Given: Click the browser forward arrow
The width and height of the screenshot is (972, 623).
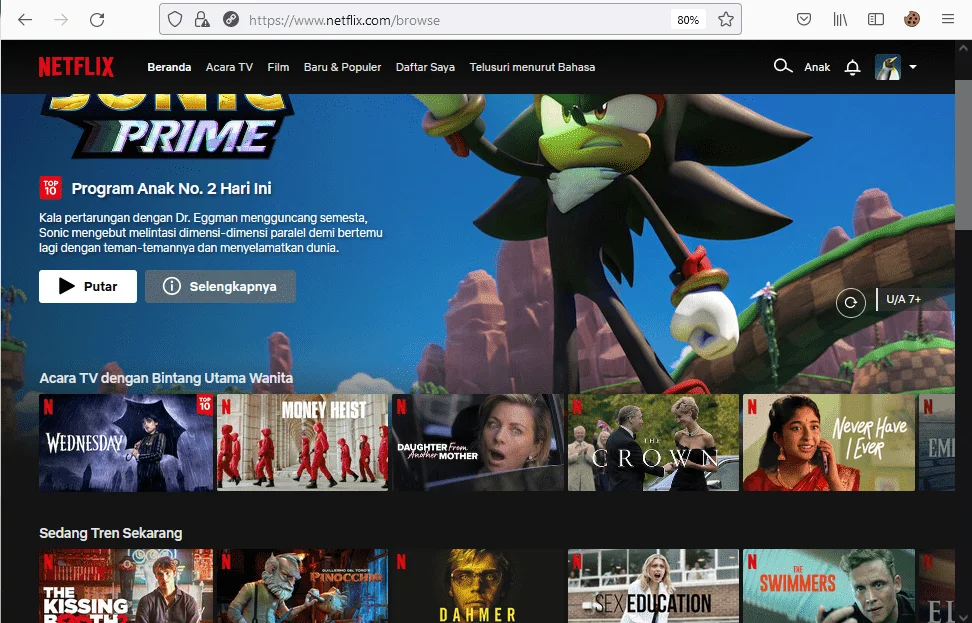Looking at the screenshot, I should 61,20.
